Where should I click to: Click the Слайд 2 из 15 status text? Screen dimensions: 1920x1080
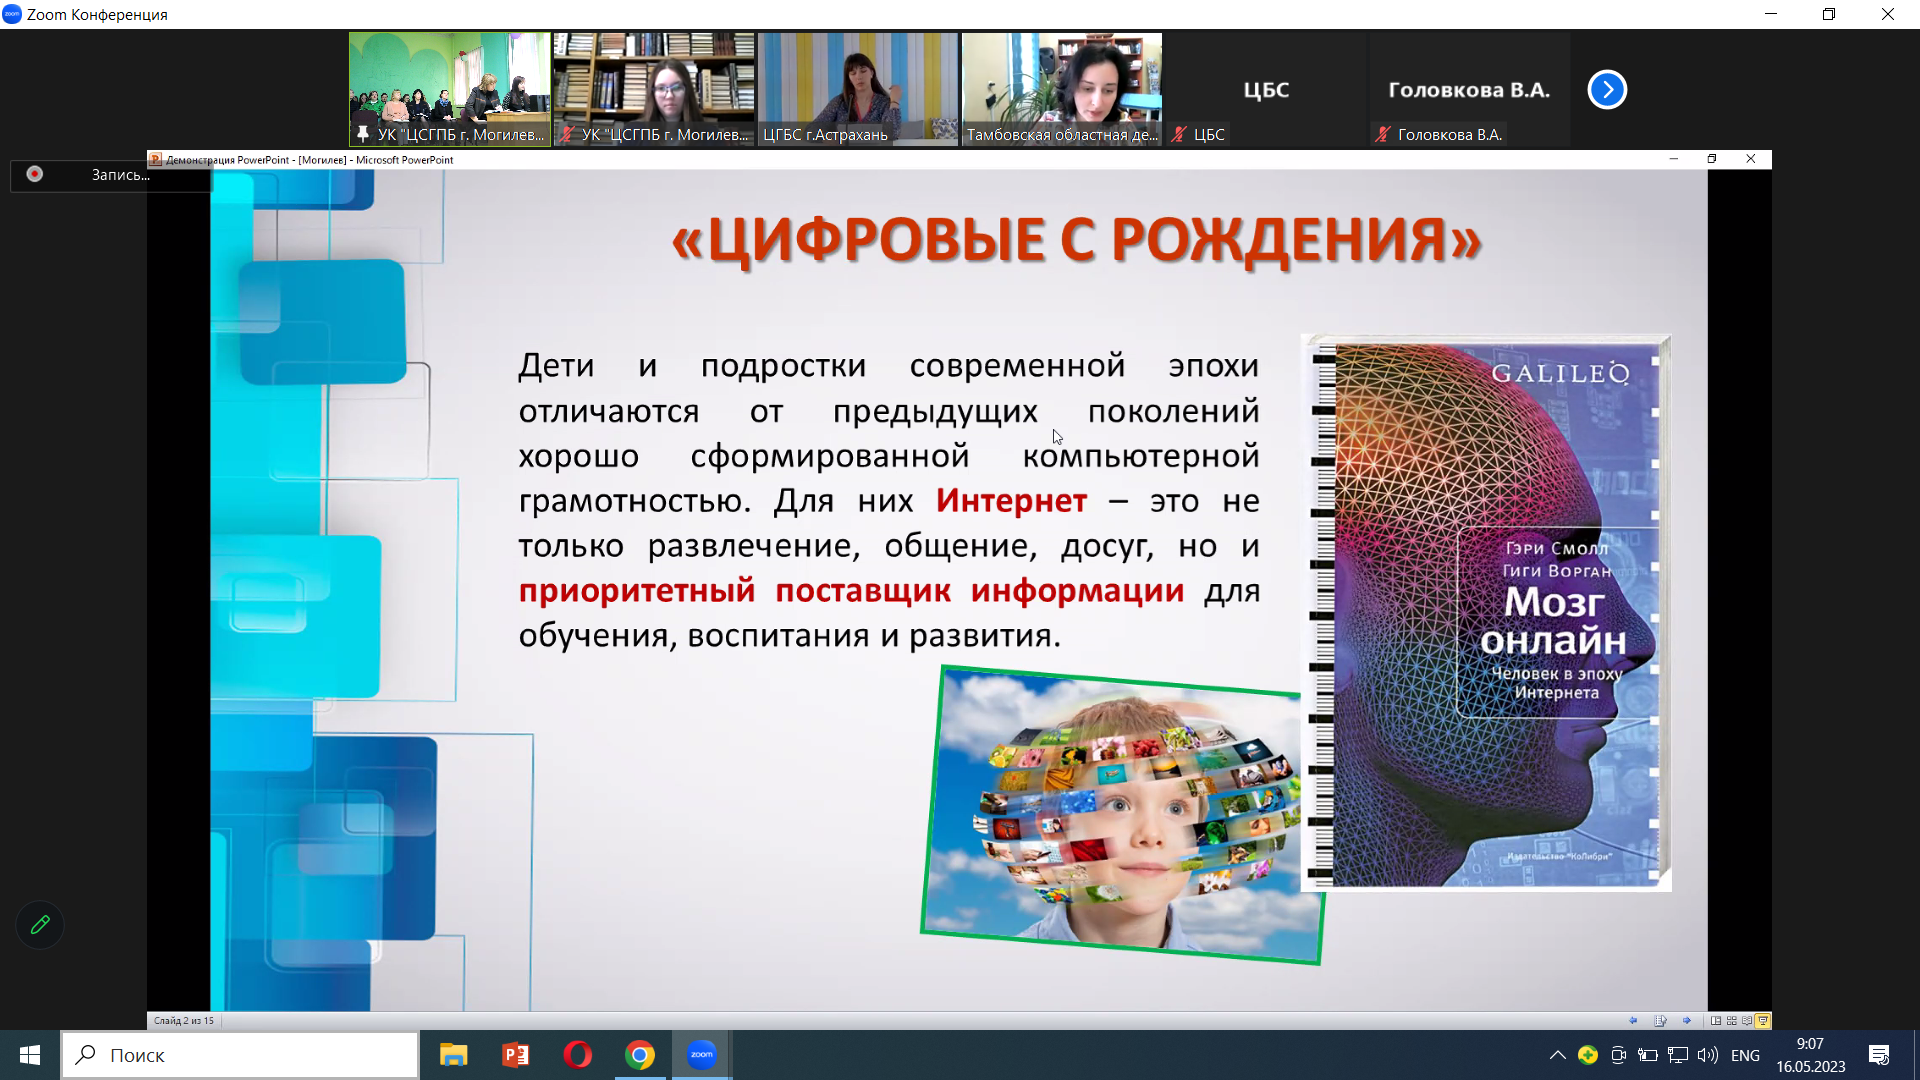pyautogui.click(x=184, y=1021)
